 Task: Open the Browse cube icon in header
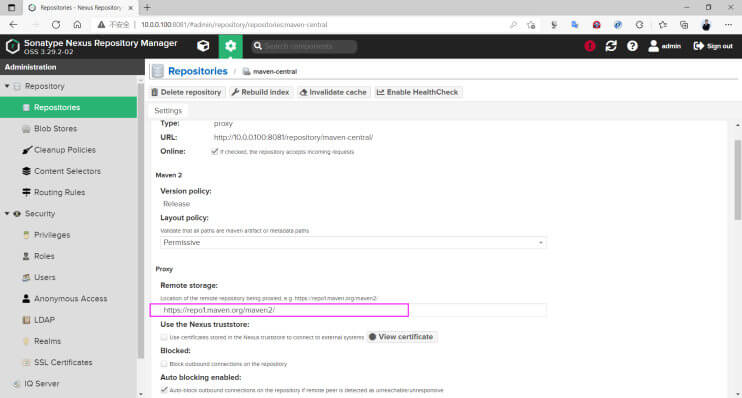[x=203, y=46]
